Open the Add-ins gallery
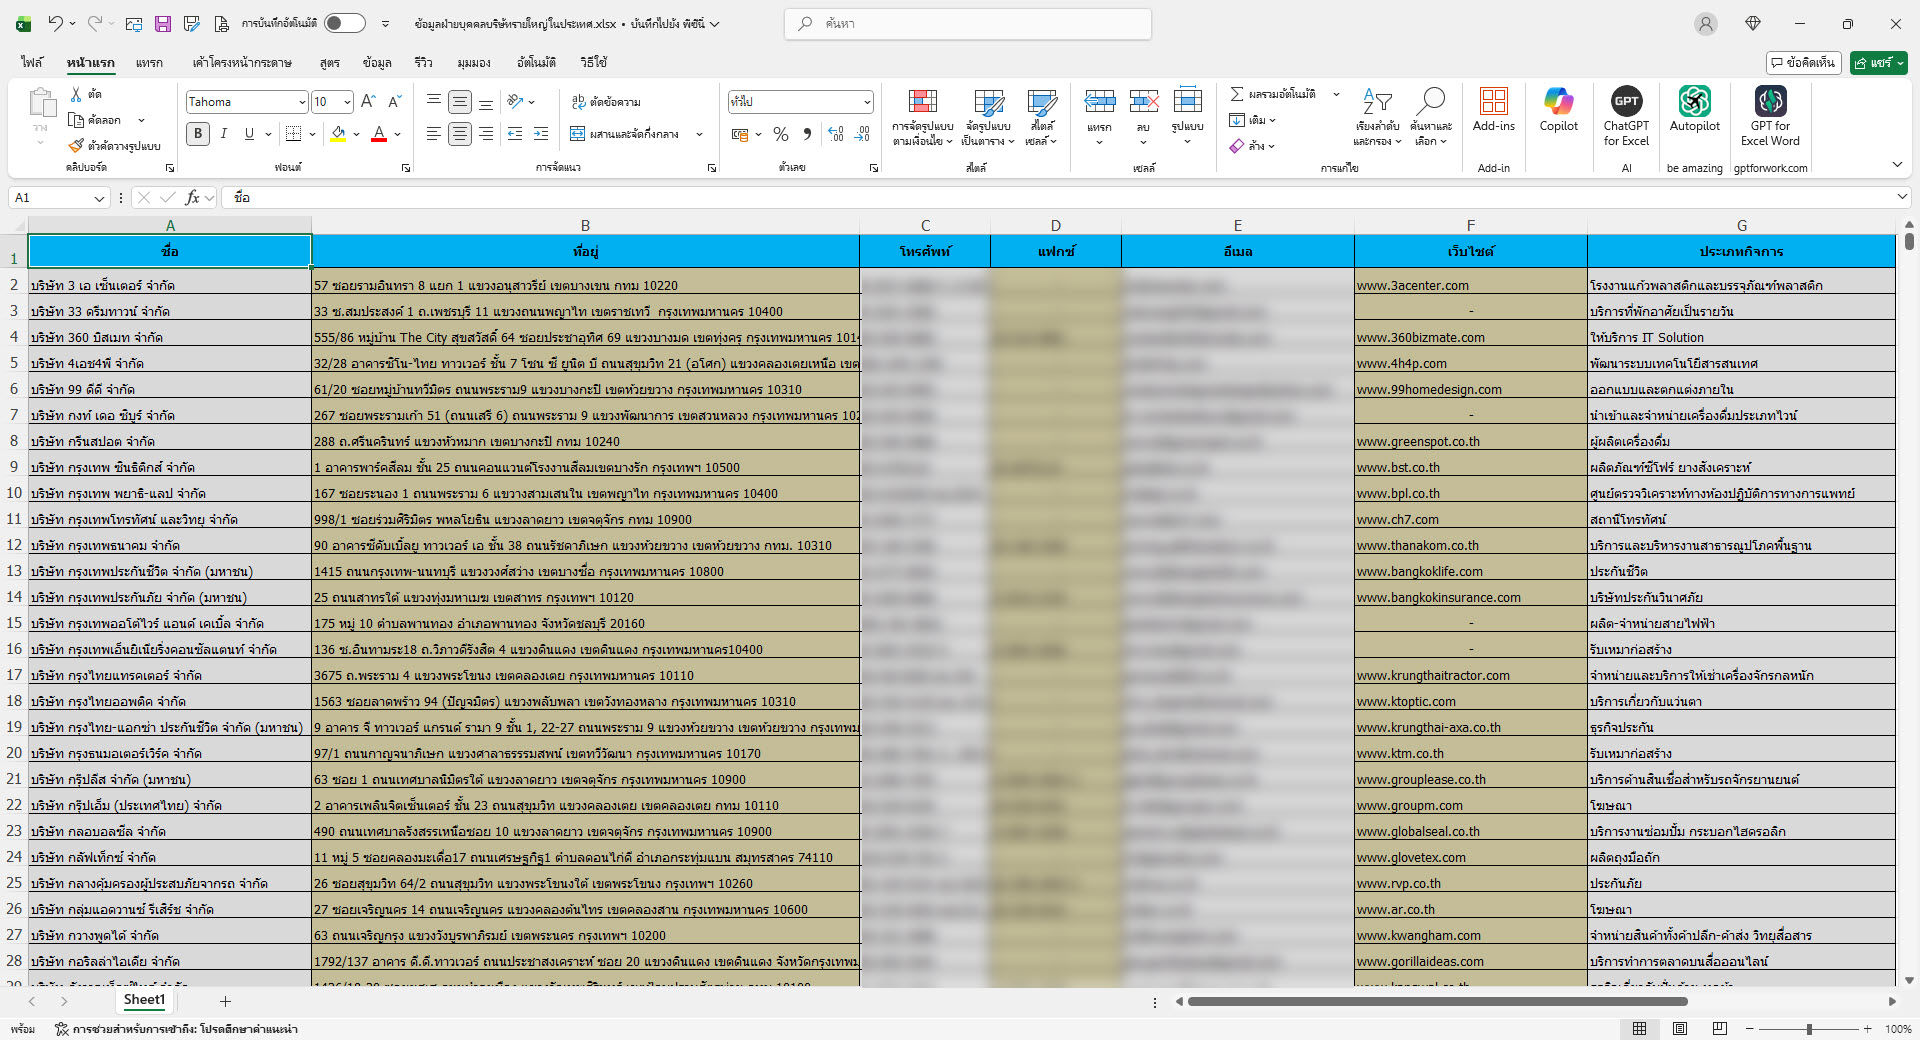Screen dimensions: 1920x1040 [x=1493, y=110]
